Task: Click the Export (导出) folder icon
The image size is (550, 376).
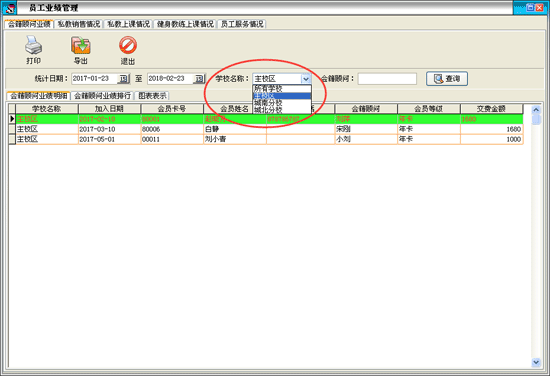Action: [x=81, y=45]
